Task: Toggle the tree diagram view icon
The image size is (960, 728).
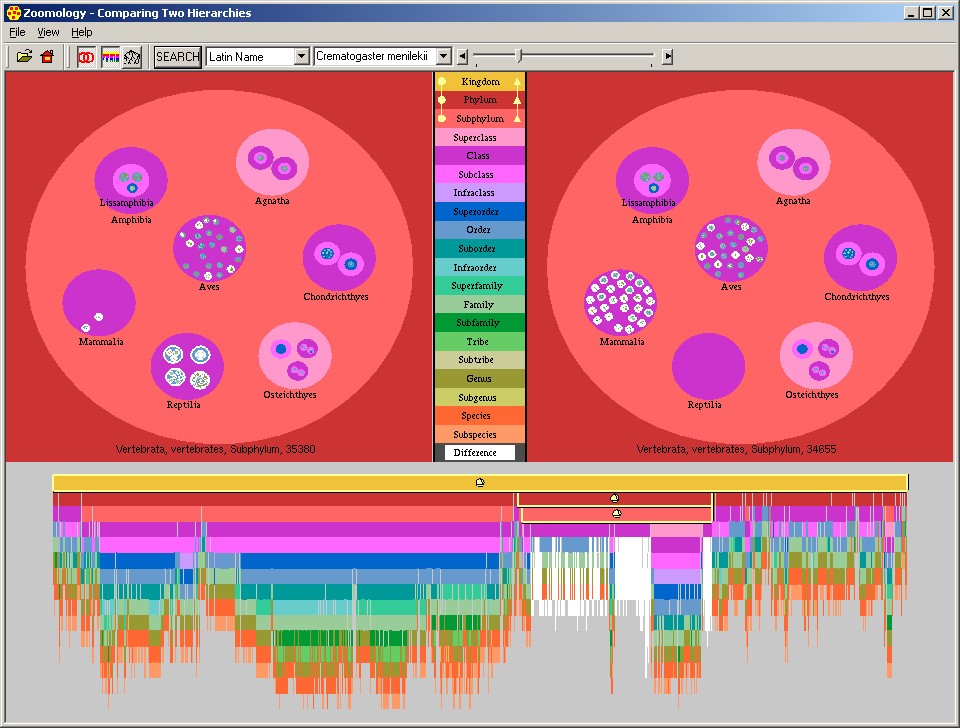Action: tap(132, 57)
